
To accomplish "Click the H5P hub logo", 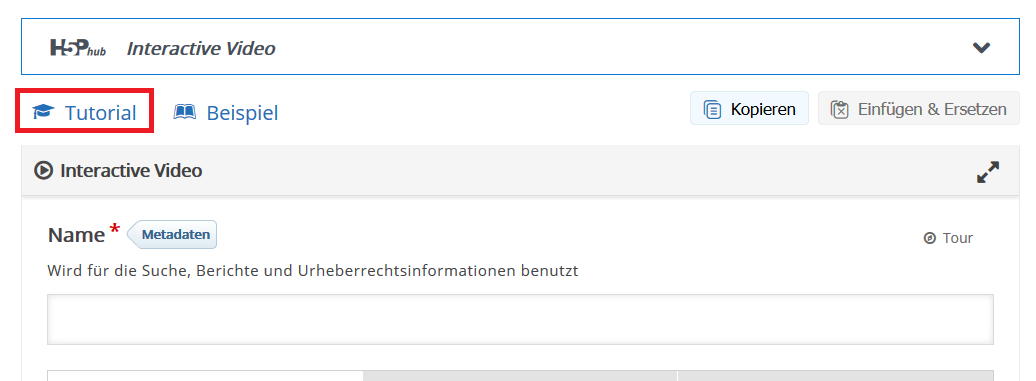I will (78, 48).
